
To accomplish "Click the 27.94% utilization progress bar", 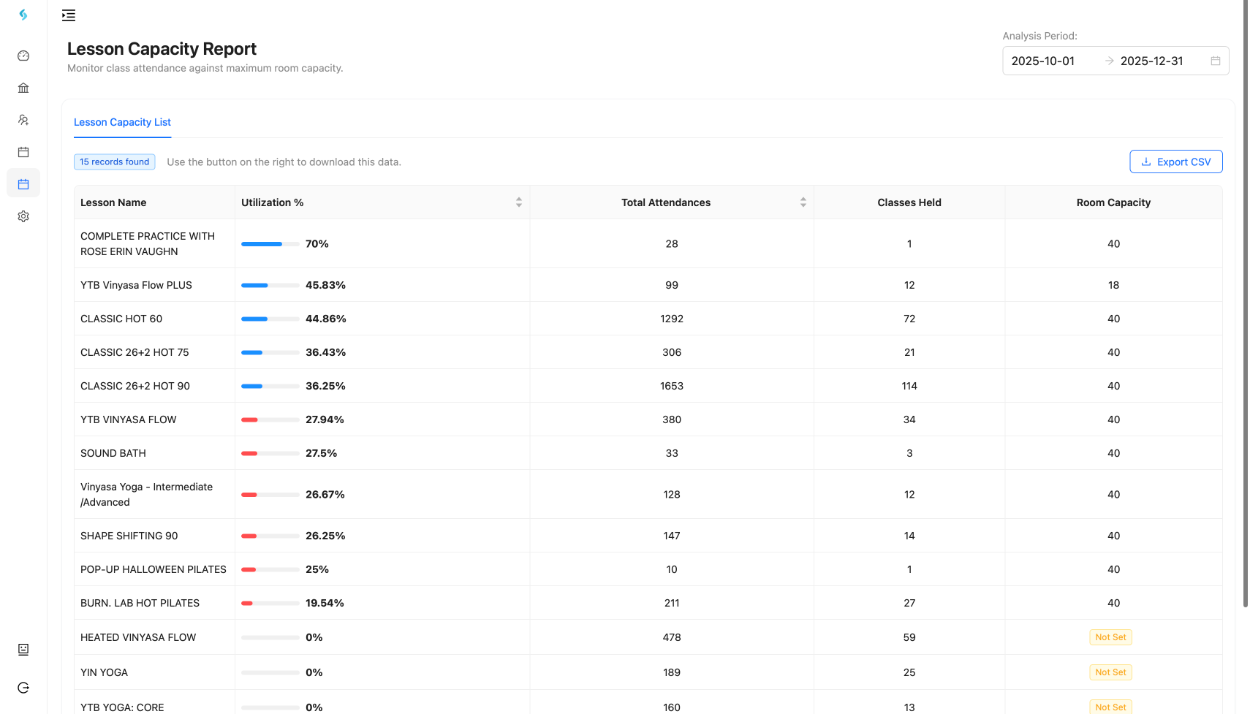I will (270, 420).
